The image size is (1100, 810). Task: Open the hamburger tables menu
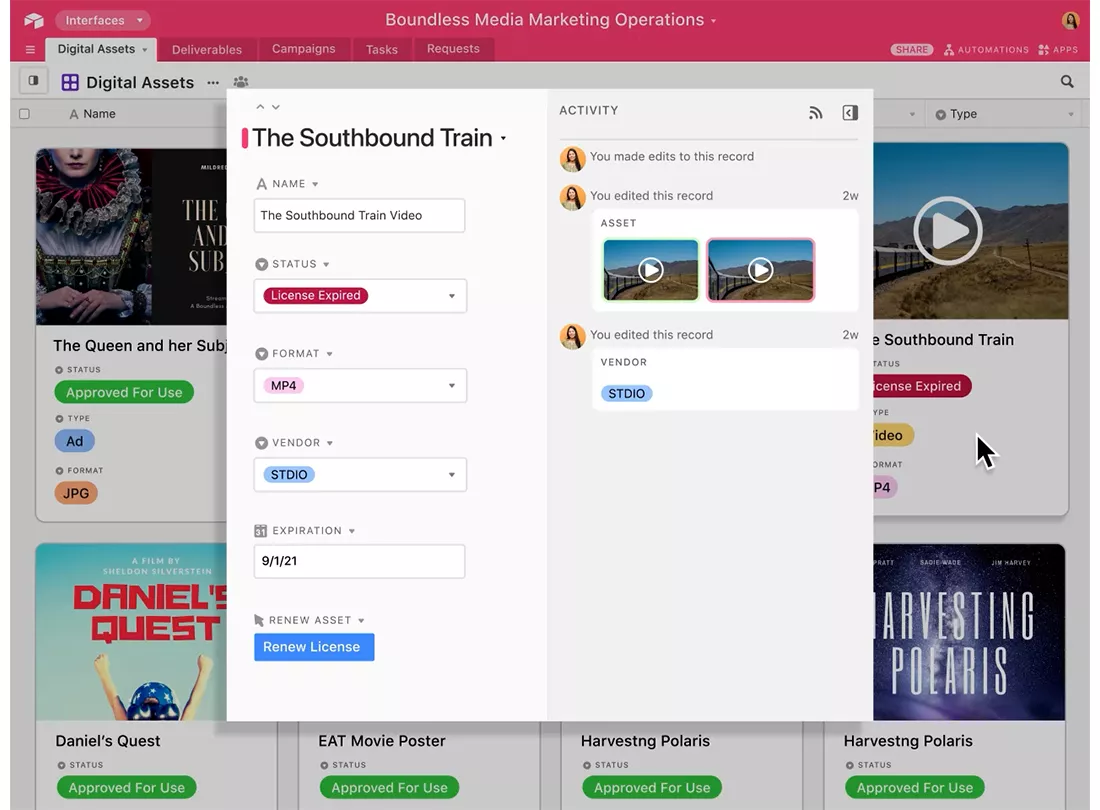tap(30, 49)
